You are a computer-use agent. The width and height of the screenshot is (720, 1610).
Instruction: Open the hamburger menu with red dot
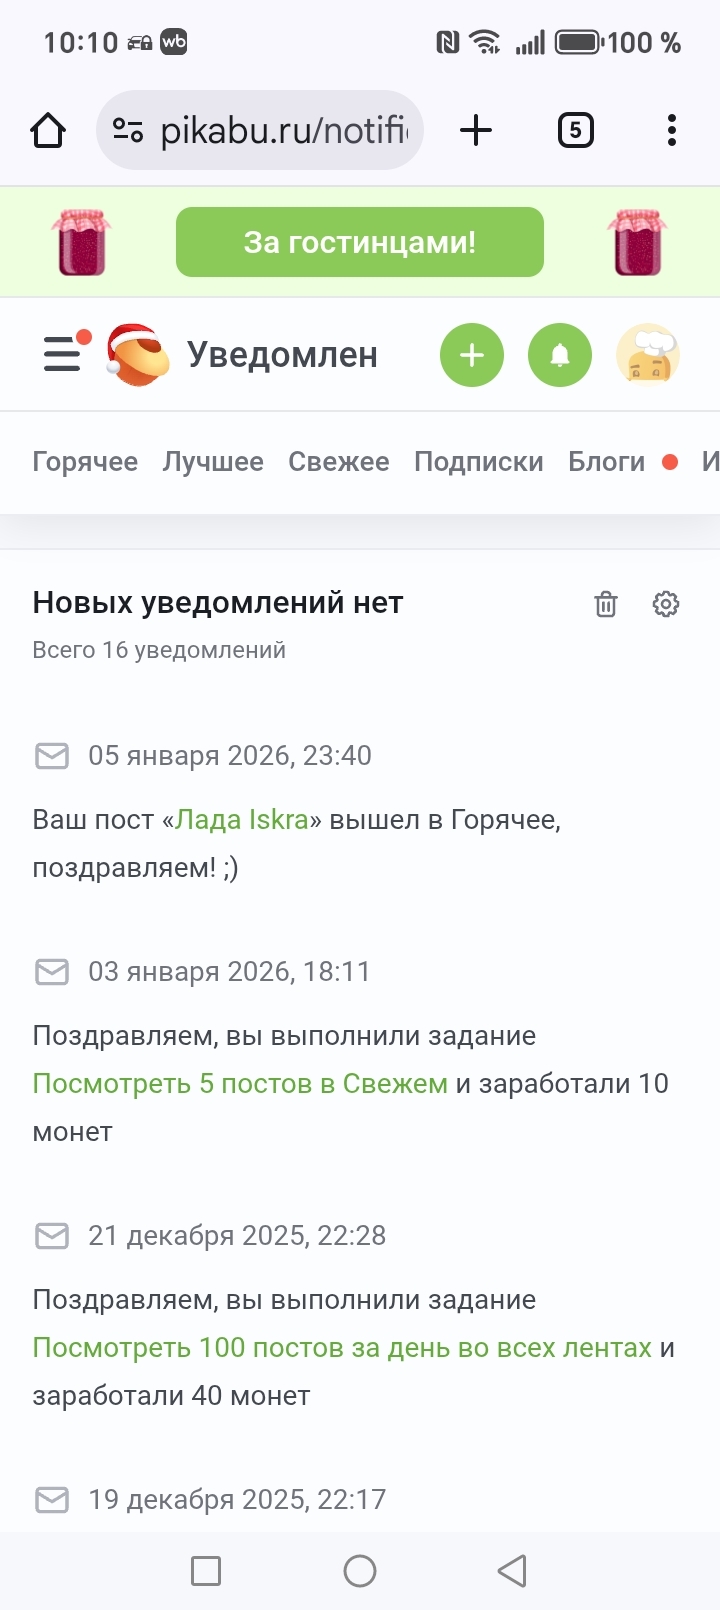tap(62, 354)
